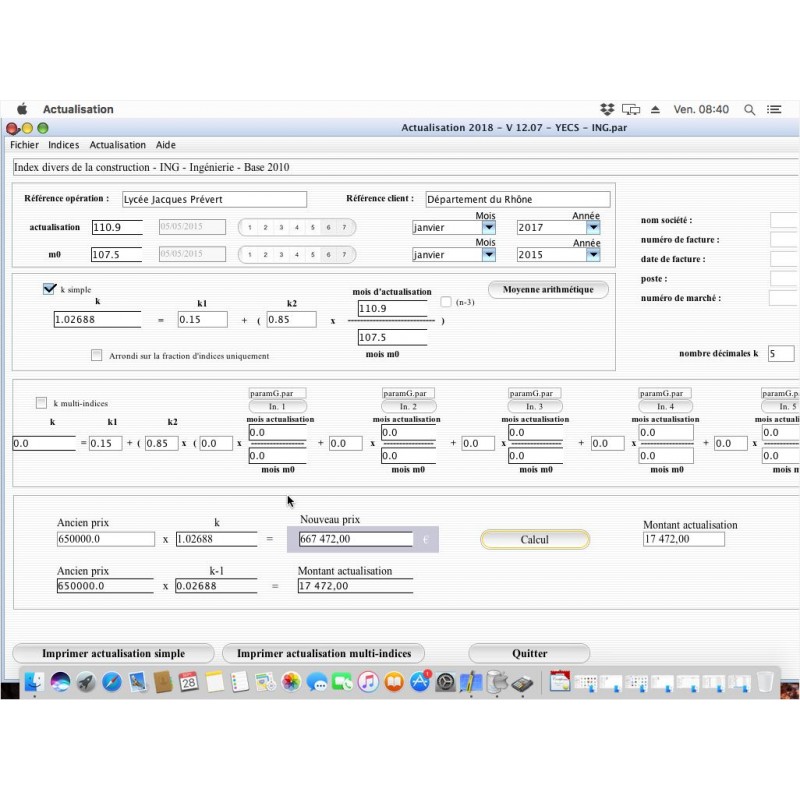Screen dimensions: 800x800
Task: Open Launchpad rocket in dock
Action: click(86, 682)
